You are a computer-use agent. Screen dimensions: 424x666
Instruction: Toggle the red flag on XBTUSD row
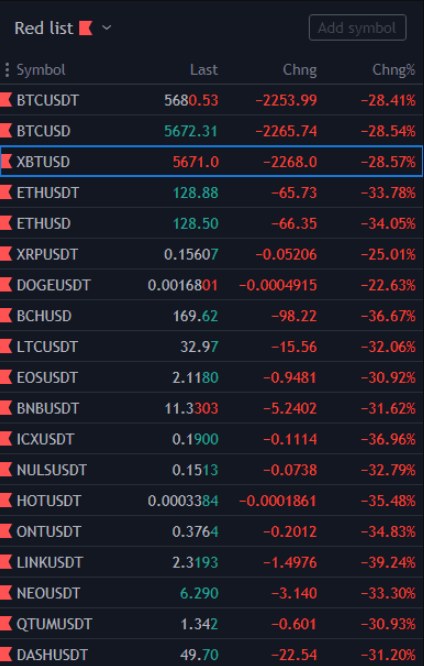pos(6,161)
